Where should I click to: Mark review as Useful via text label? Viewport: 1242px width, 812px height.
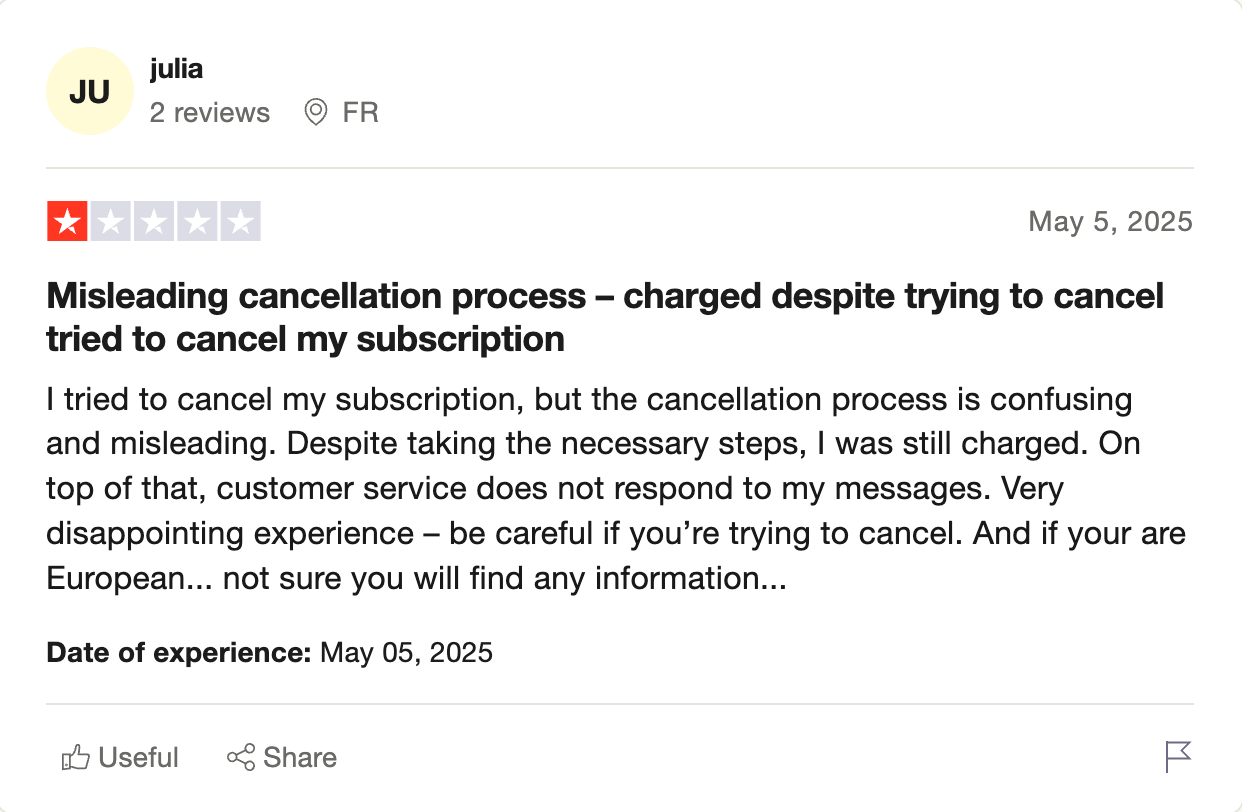139,758
